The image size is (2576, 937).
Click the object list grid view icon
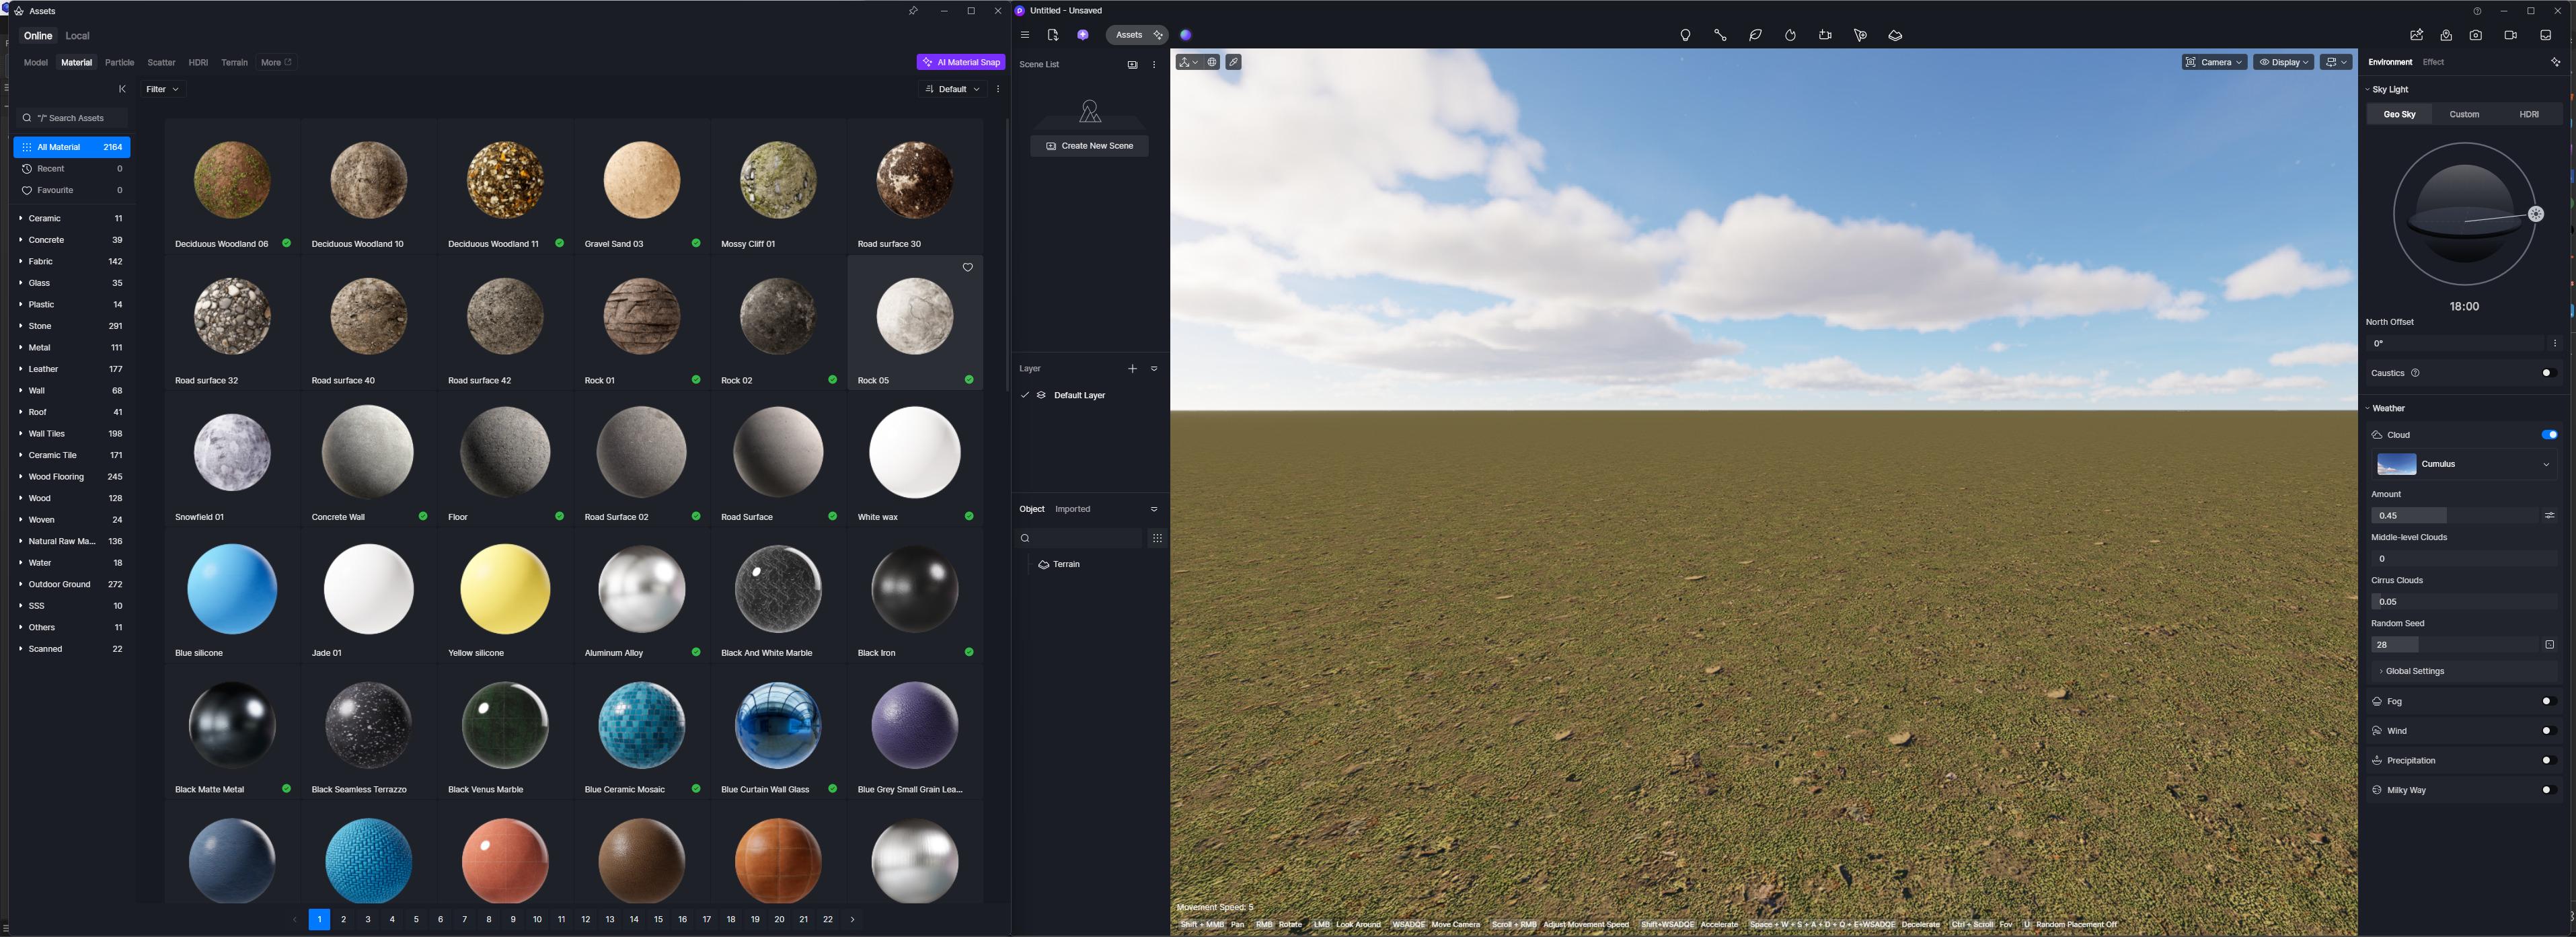click(x=1157, y=538)
